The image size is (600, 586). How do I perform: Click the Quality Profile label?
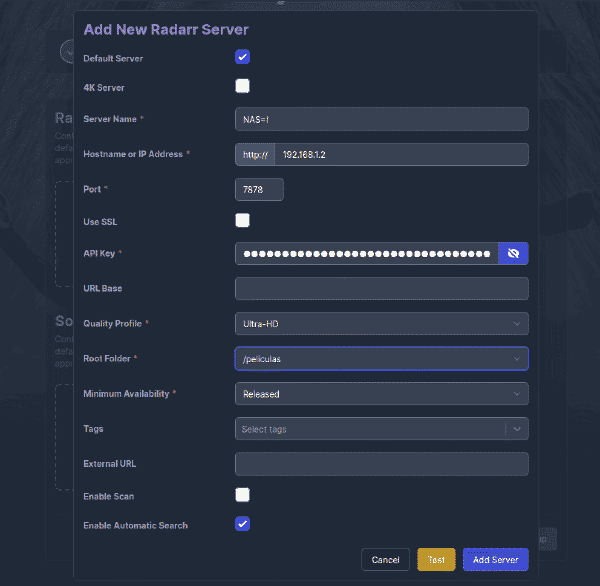112,324
